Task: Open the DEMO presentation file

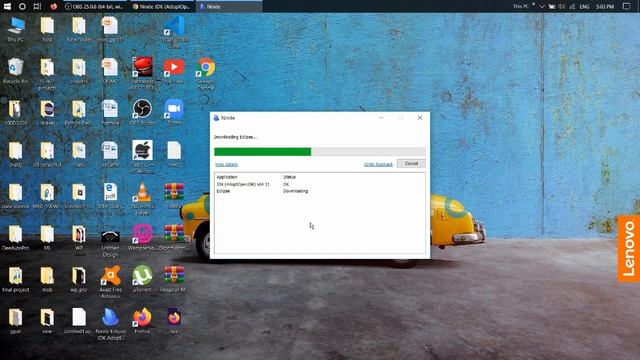Action: [x=110, y=71]
